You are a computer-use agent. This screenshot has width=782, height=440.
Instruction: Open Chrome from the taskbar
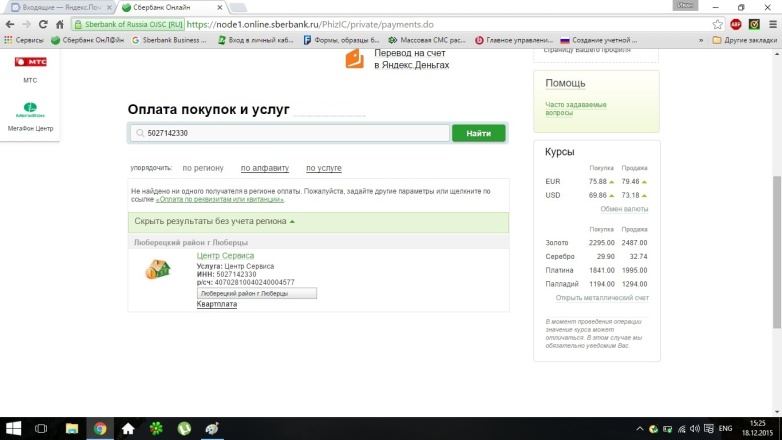pyautogui.click(x=100, y=427)
